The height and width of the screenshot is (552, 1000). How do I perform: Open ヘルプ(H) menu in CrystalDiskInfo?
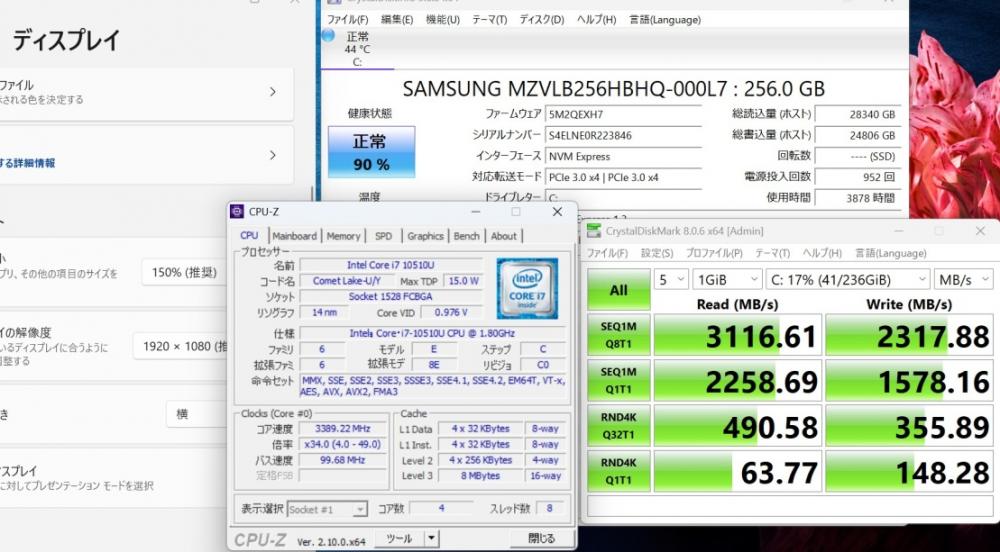click(596, 20)
